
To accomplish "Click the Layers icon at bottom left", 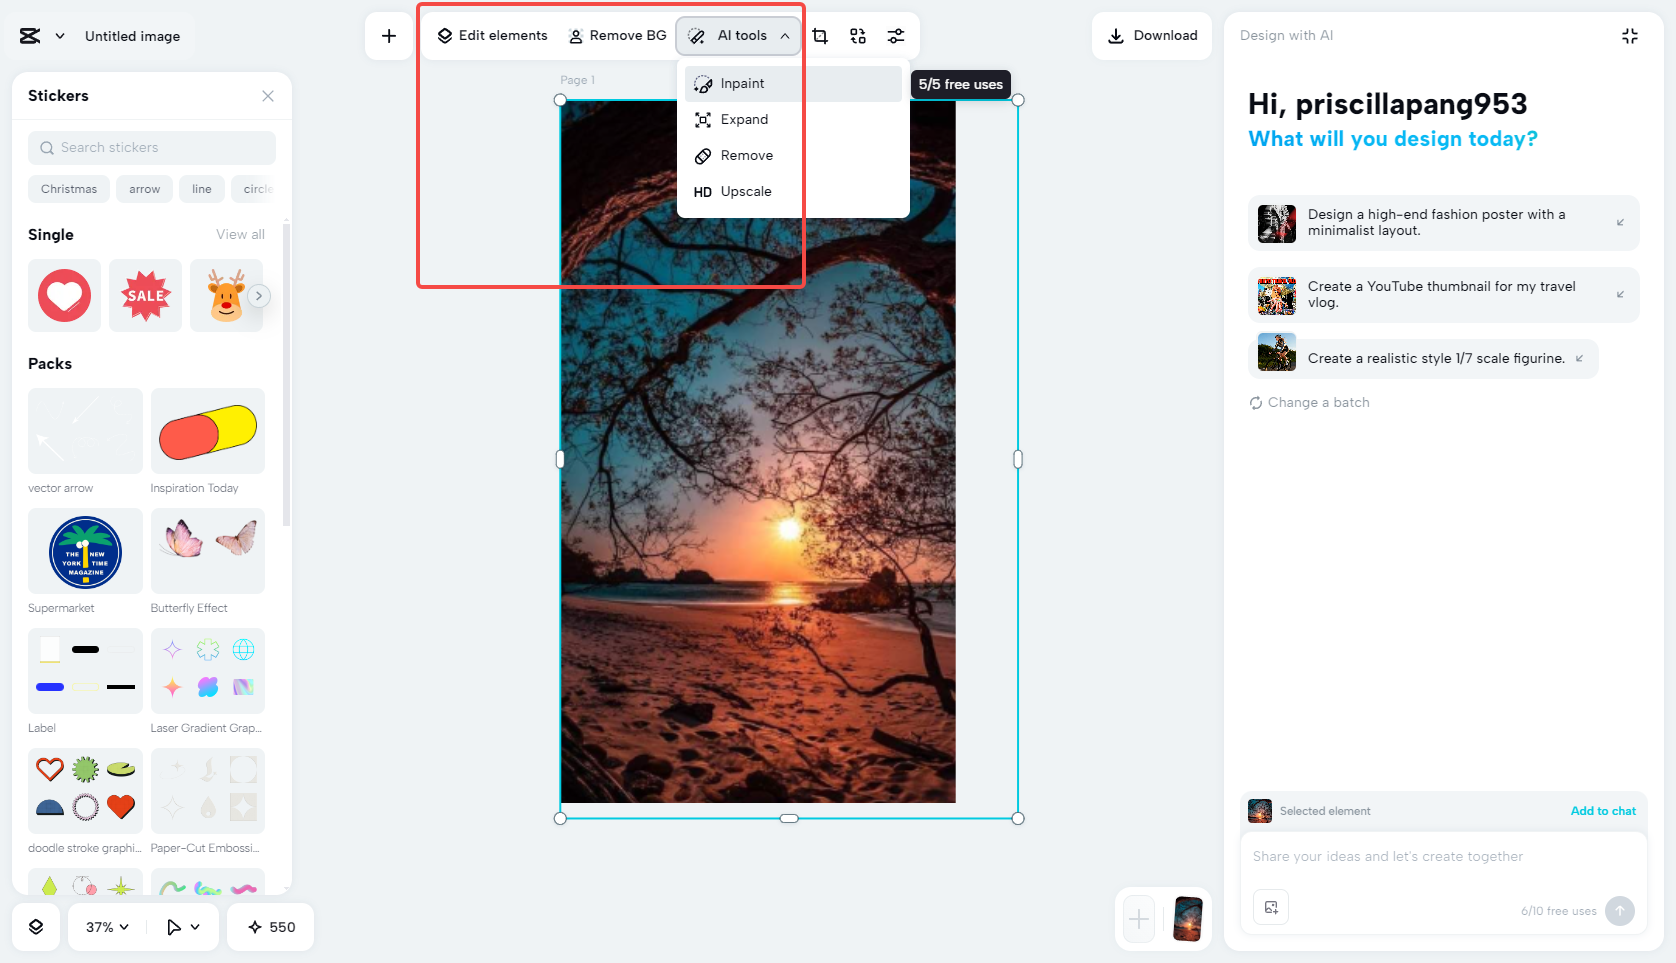I will (x=36, y=927).
